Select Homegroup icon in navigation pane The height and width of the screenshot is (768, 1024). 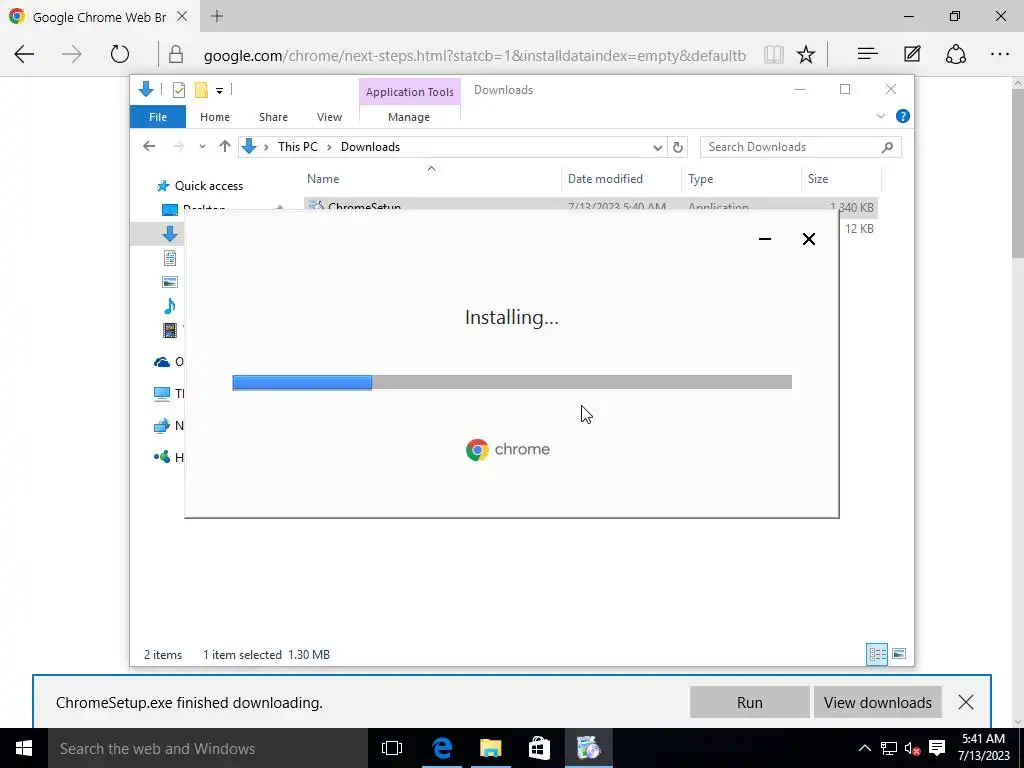[162, 457]
